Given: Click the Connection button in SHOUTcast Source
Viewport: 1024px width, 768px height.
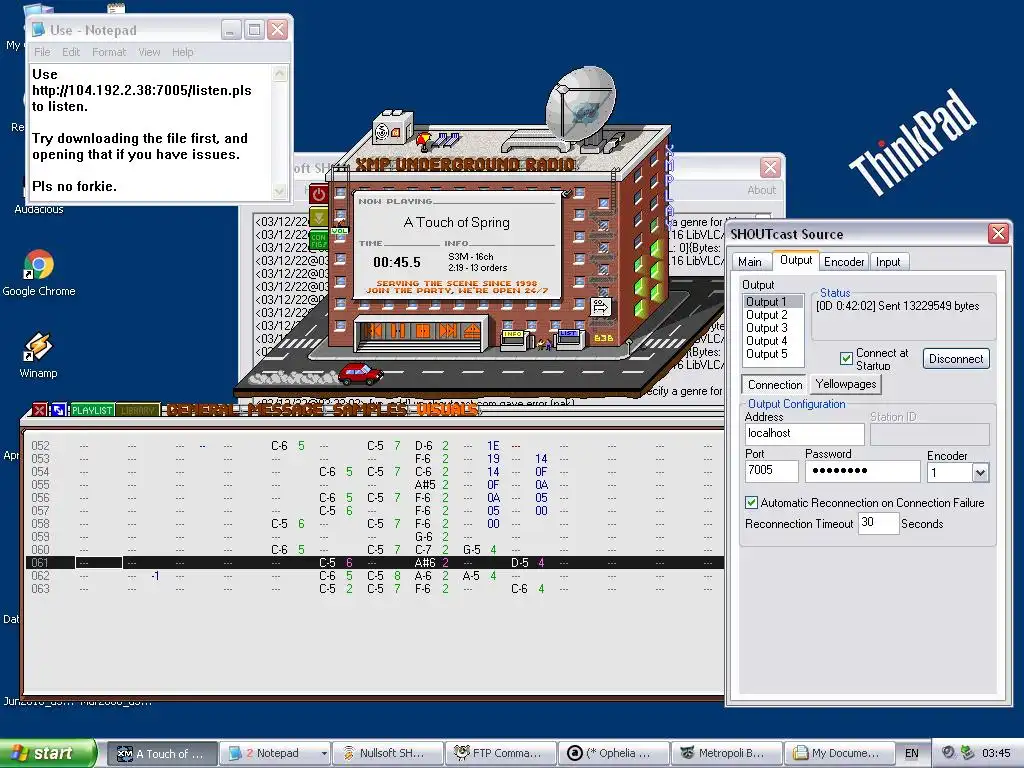Looking at the screenshot, I should [x=775, y=385].
